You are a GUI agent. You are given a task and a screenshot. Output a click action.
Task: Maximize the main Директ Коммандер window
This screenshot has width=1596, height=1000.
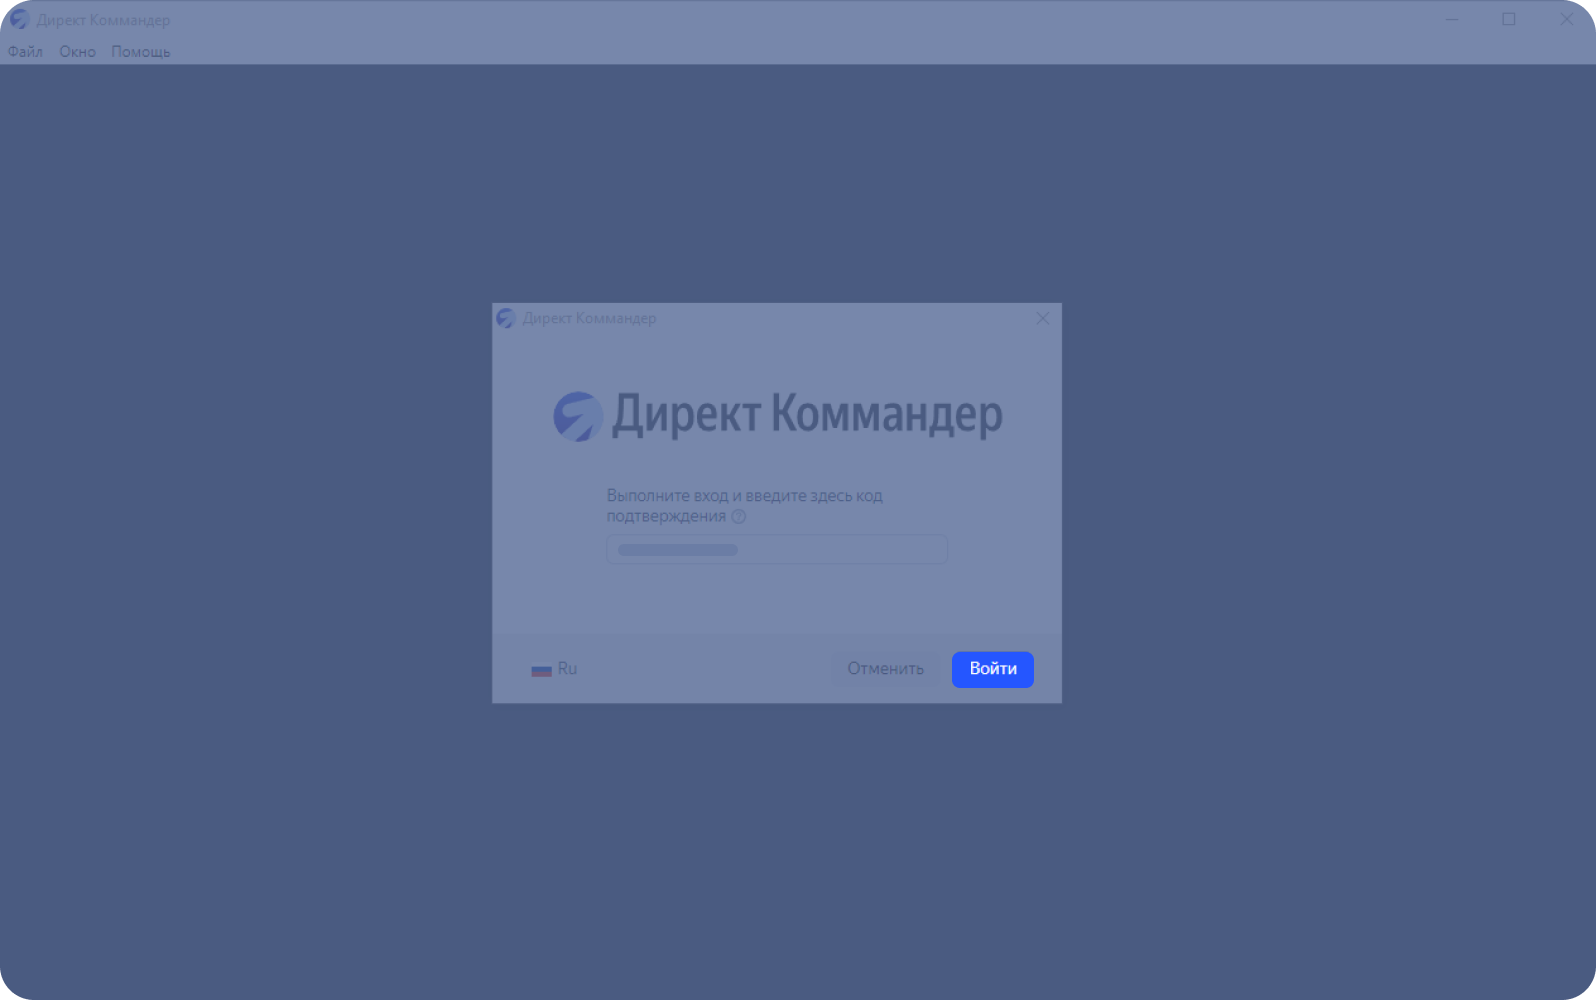point(1509,19)
